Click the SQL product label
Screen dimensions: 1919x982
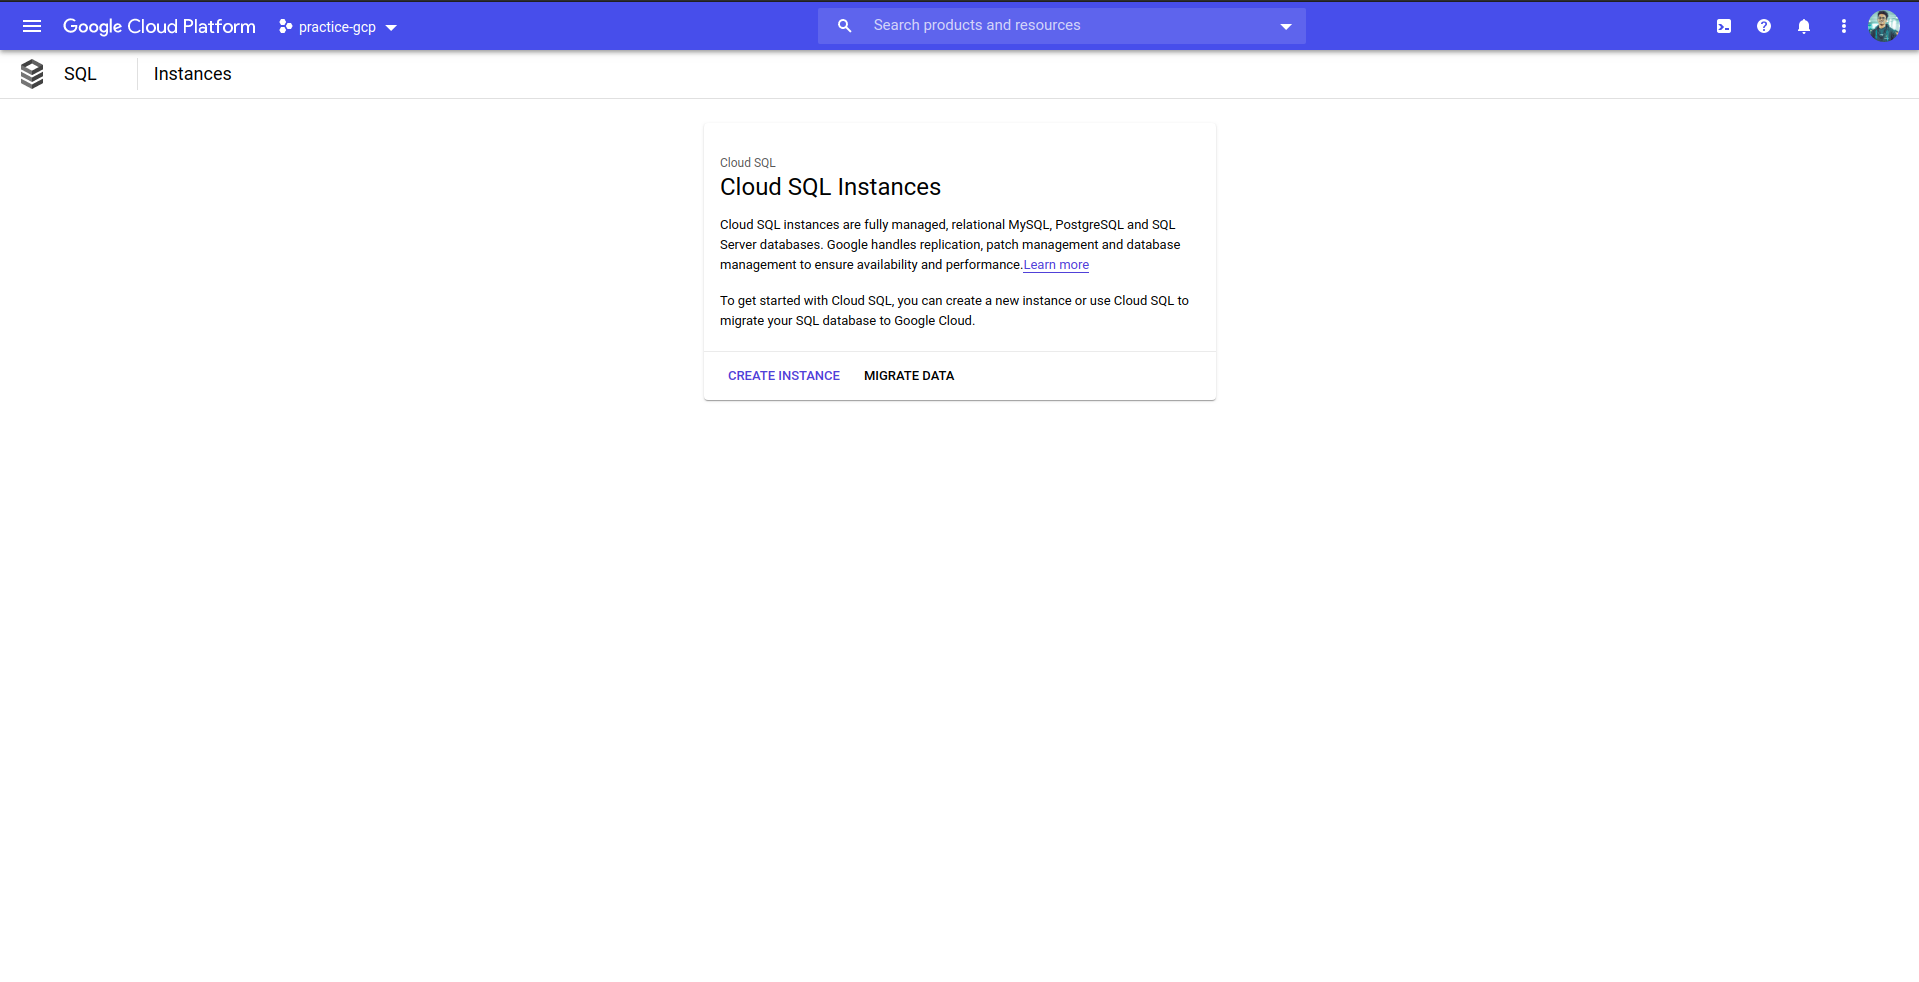(80, 74)
